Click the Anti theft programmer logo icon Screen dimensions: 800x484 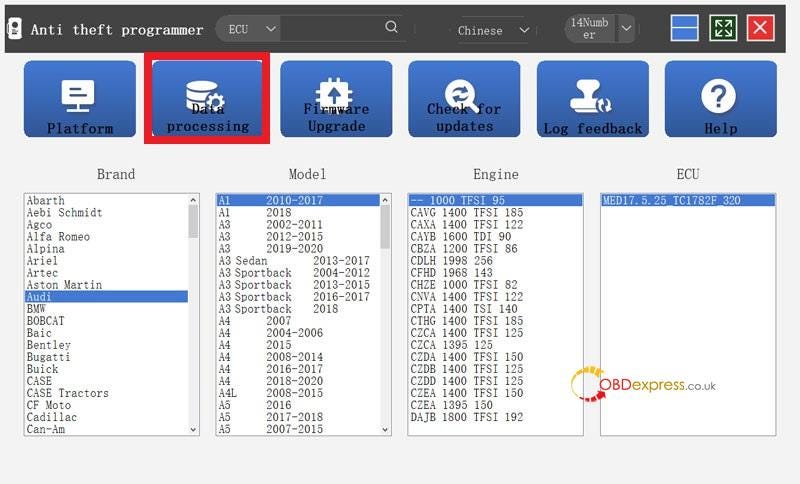(x=15, y=29)
